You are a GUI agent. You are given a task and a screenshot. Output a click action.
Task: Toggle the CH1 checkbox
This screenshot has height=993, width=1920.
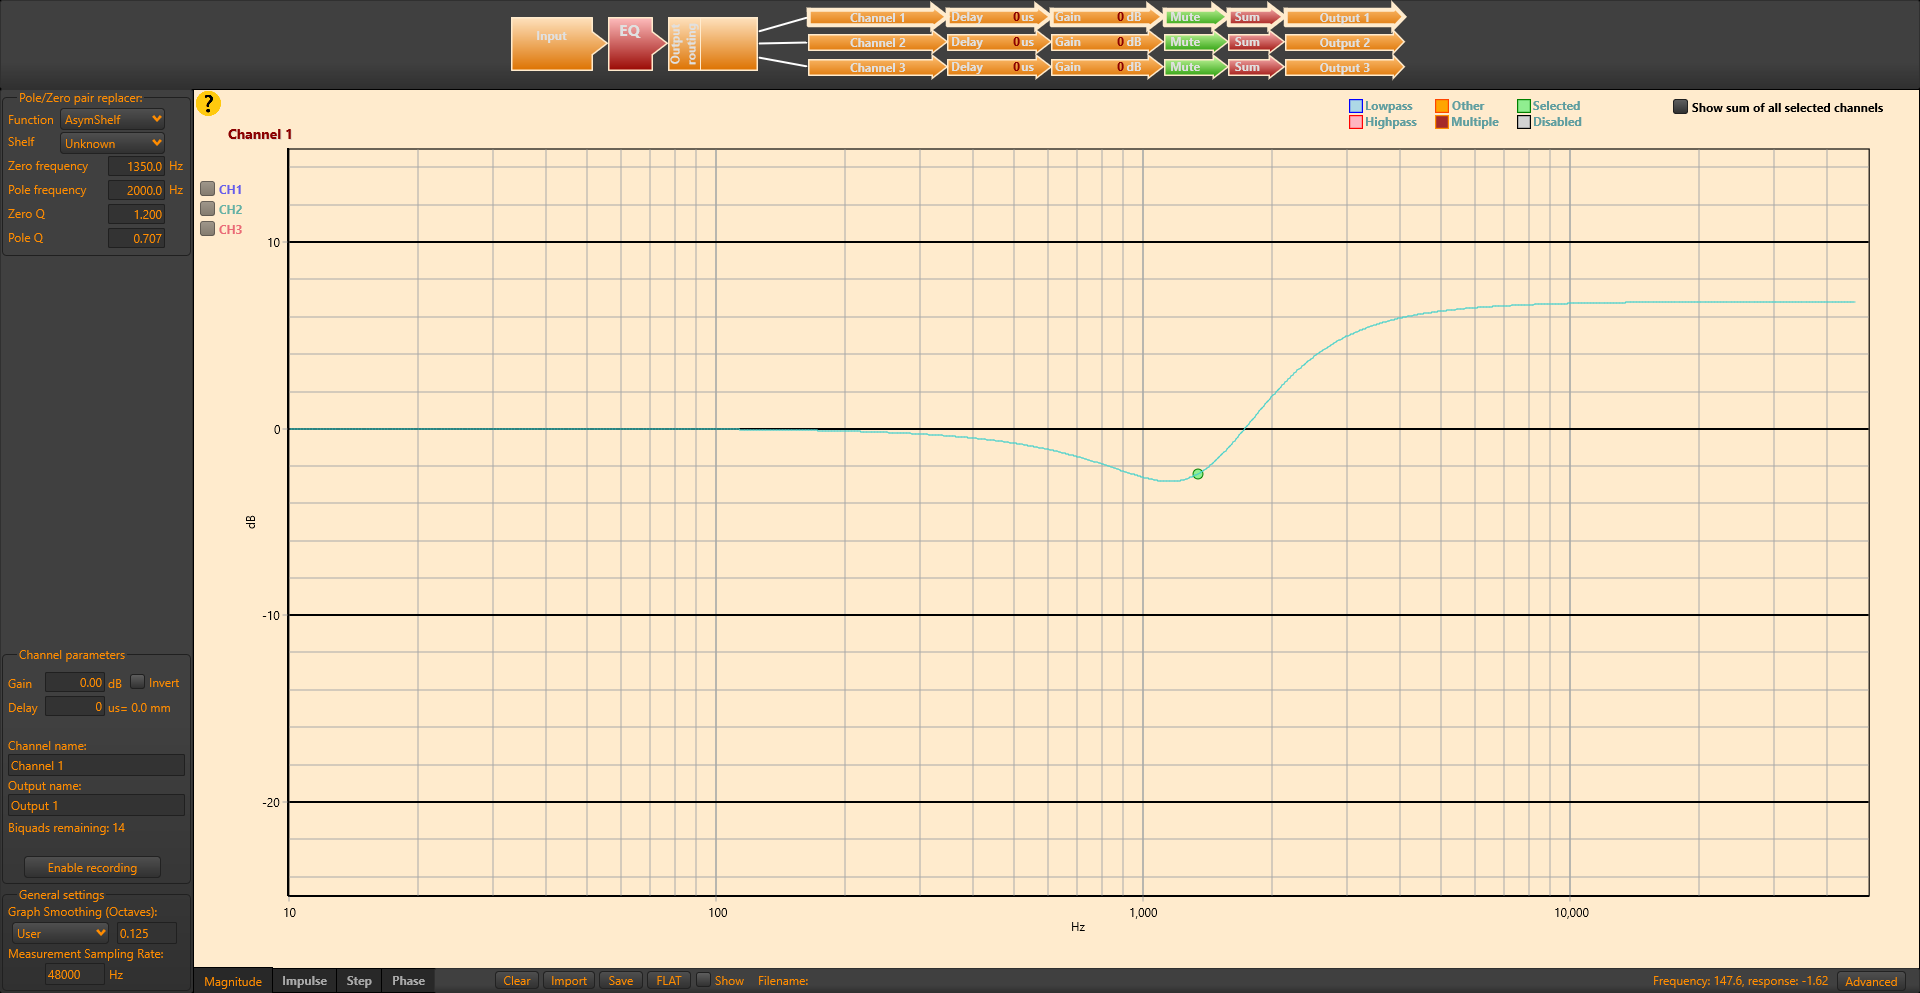pos(208,188)
